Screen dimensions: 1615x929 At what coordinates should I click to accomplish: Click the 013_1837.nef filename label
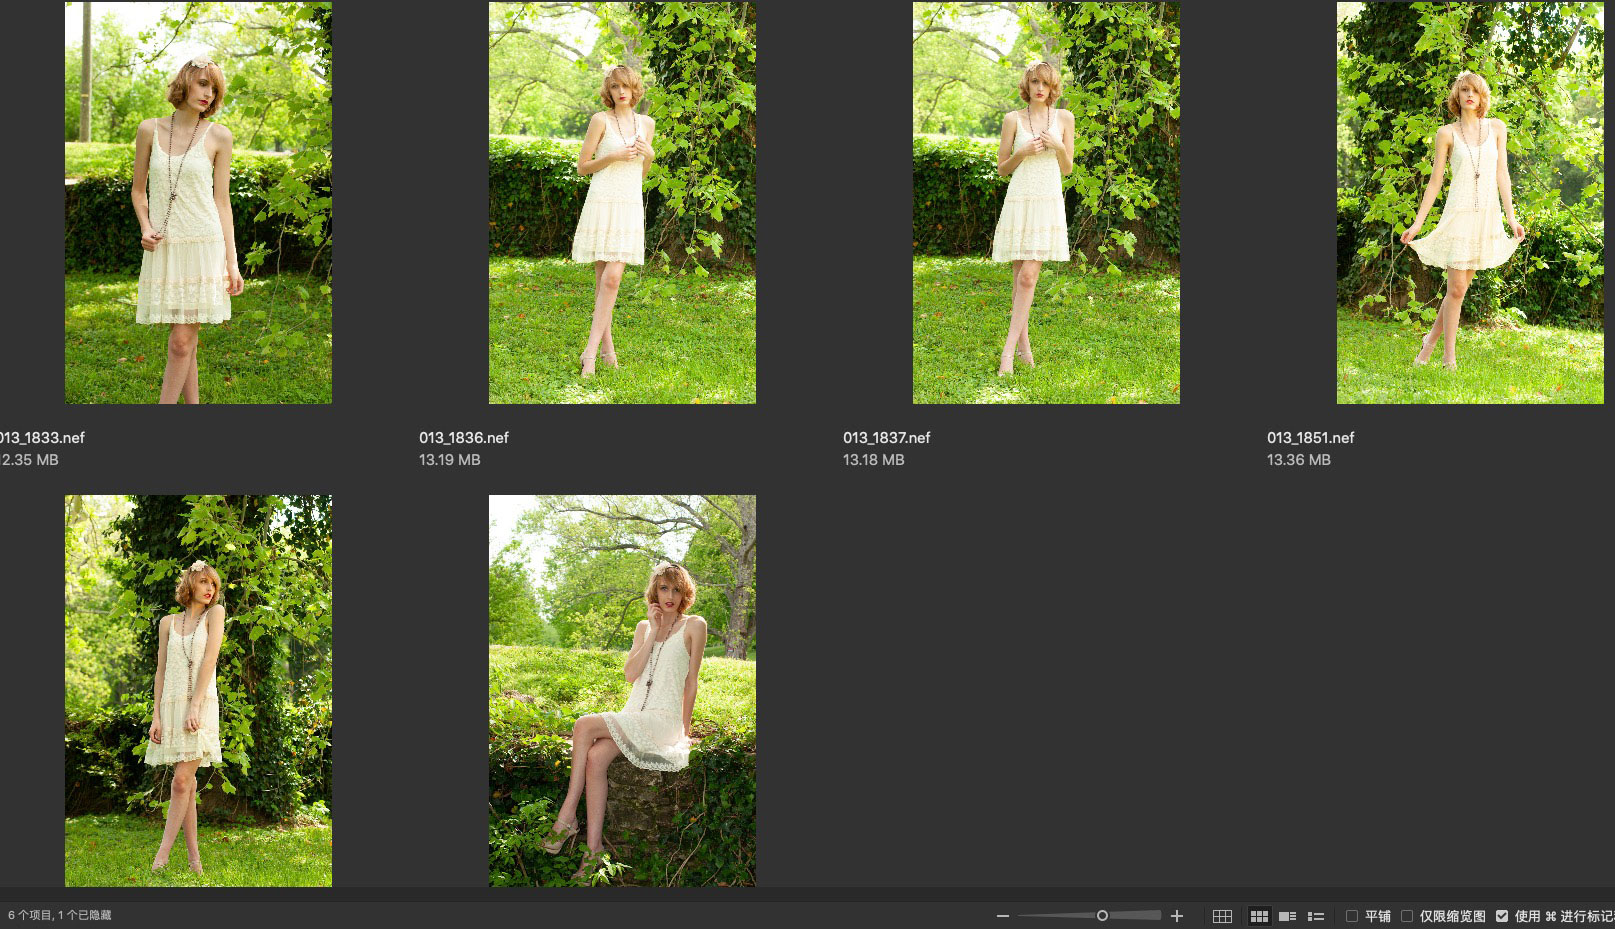886,438
